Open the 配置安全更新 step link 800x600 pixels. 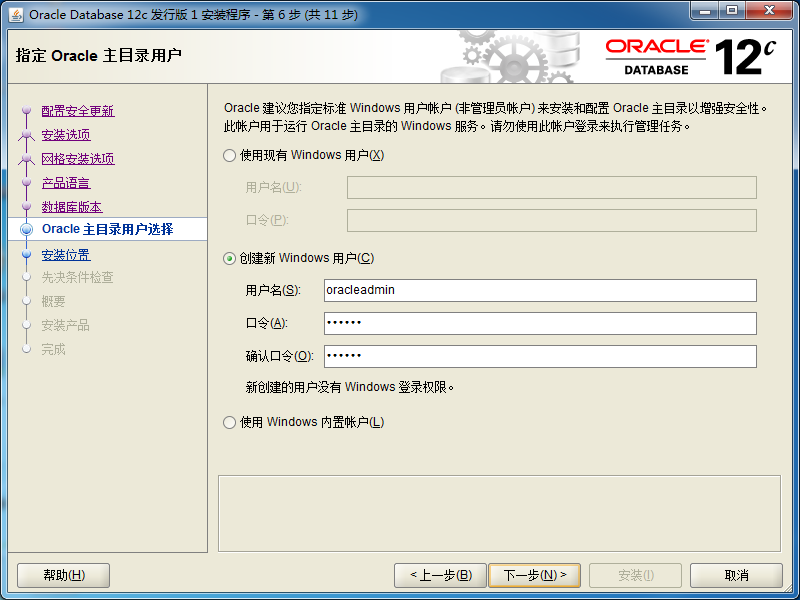[x=78, y=111]
